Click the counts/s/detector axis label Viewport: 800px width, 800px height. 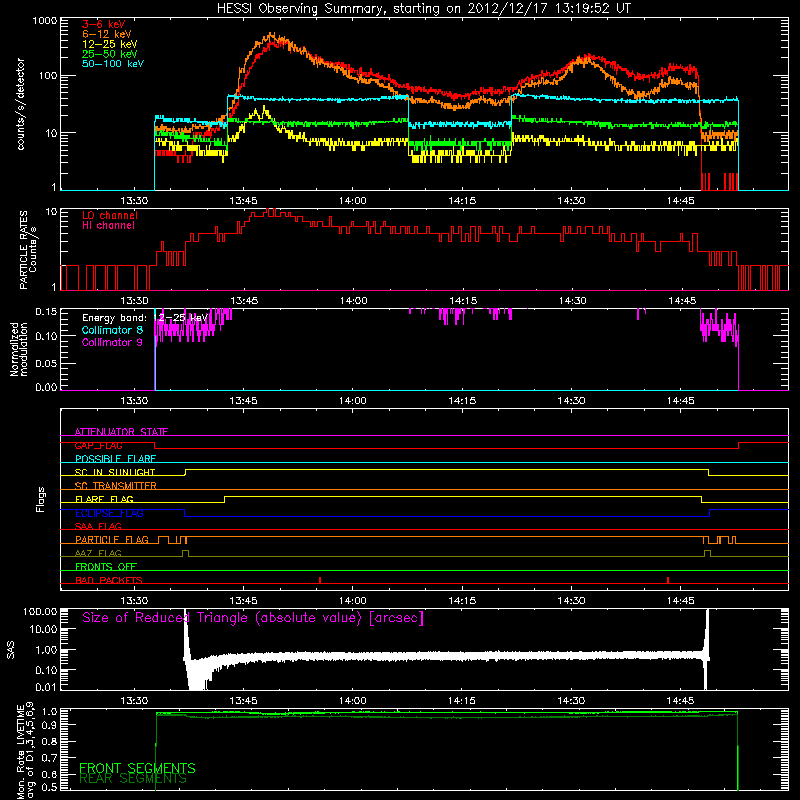pos(21,104)
